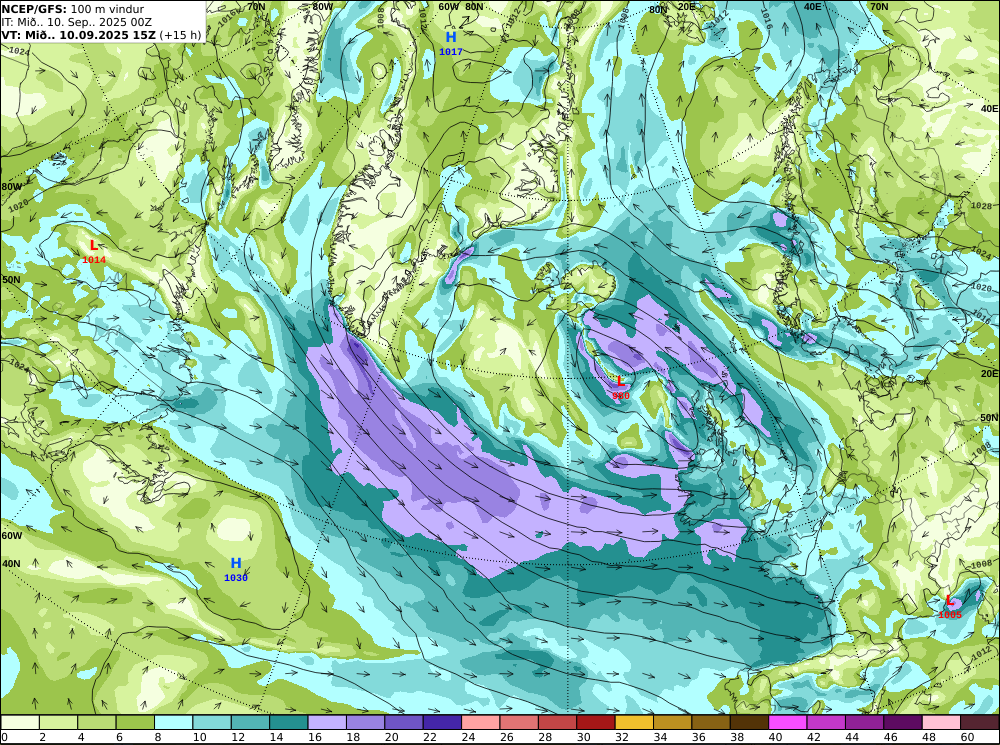Click the pressure value 1014 under the L
Image resolution: width=1000 pixels, height=745 pixels.
coord(94,260)
